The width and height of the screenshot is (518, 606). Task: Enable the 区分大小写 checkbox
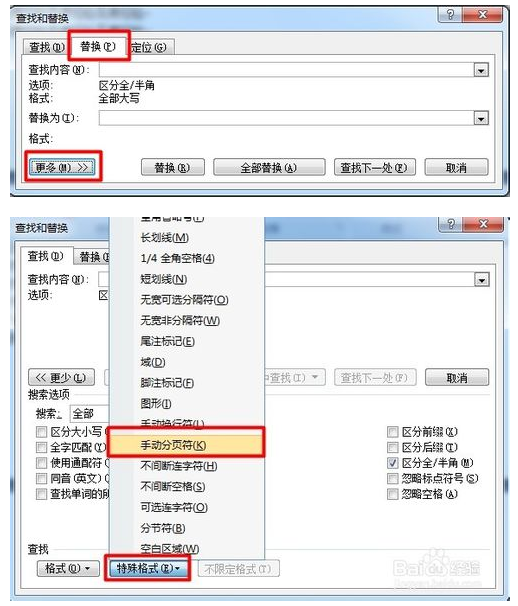(x=41, y=432)
